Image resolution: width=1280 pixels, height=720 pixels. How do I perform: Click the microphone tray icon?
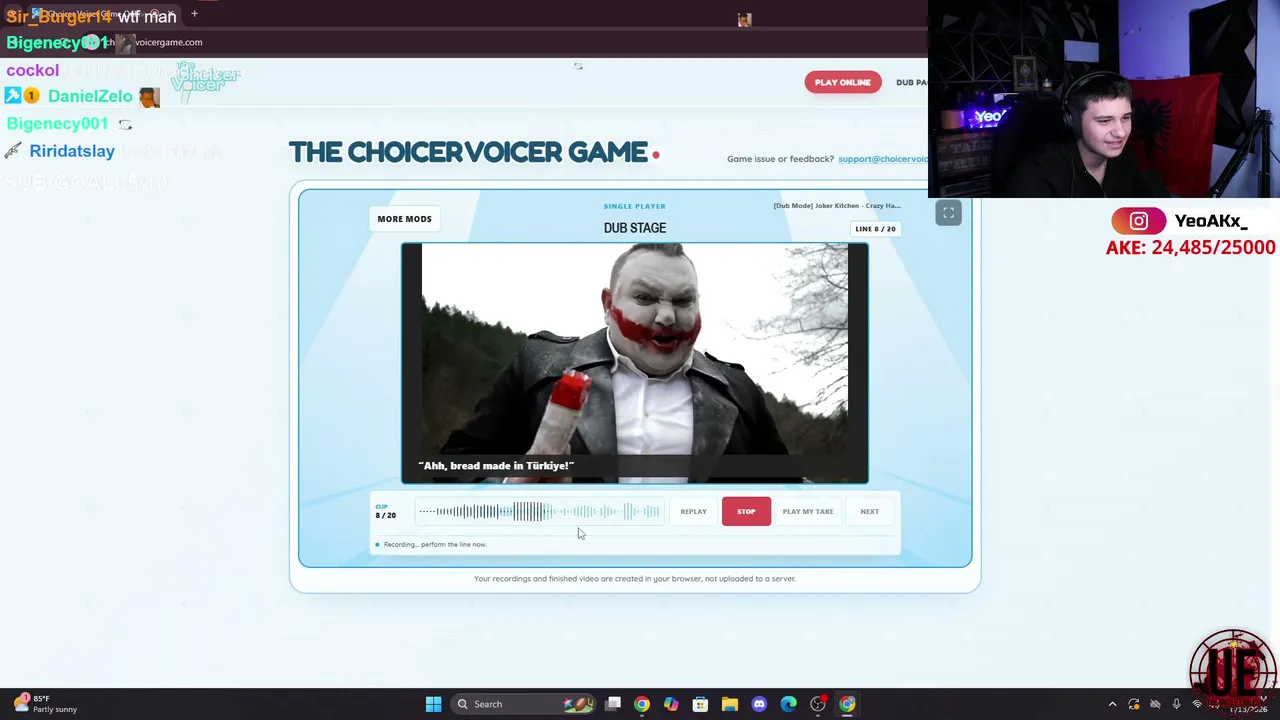pyautogui.click(x=1176, y=704)
